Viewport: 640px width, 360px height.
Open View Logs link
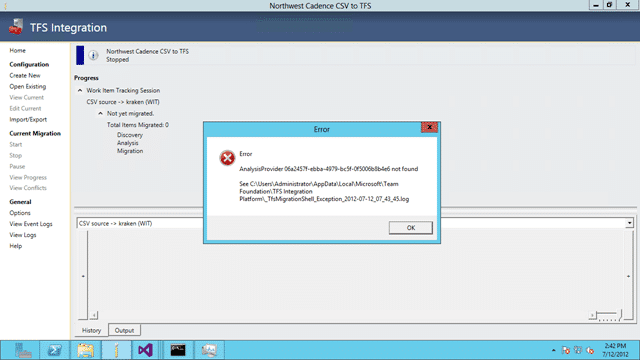tap(23, 235)
